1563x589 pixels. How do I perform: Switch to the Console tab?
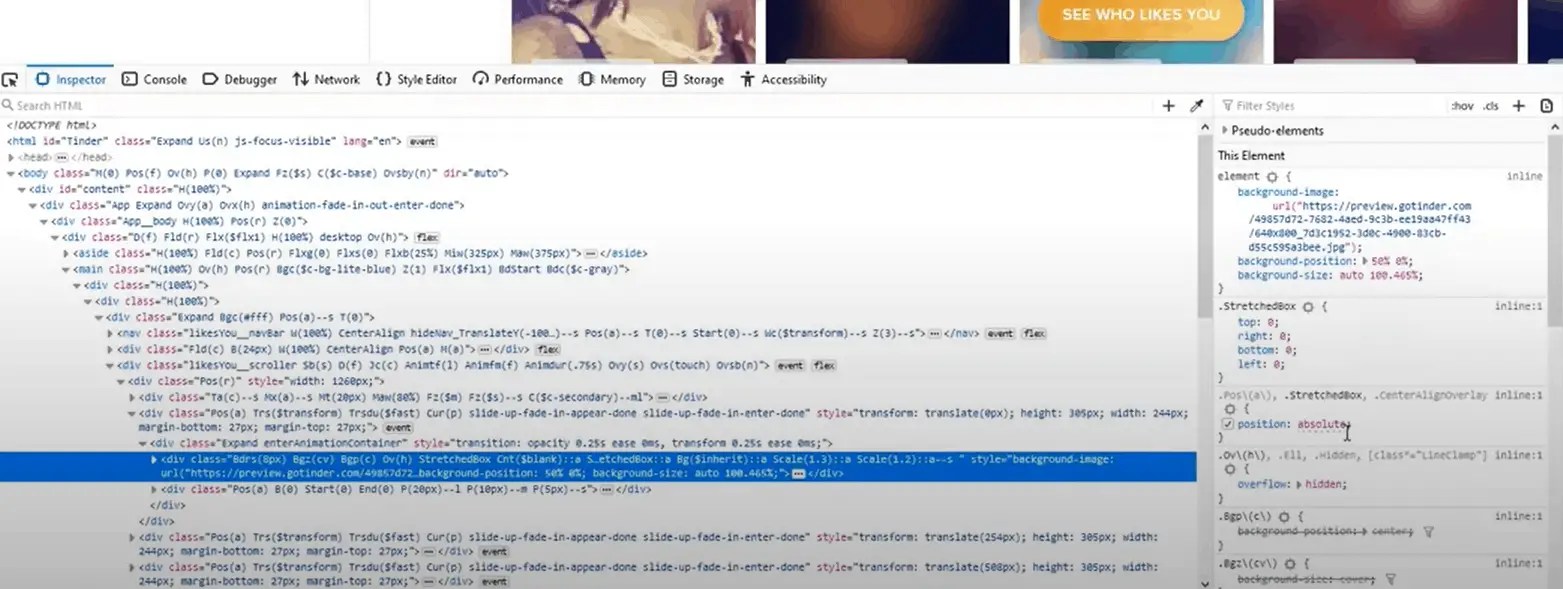click(154, 79)
